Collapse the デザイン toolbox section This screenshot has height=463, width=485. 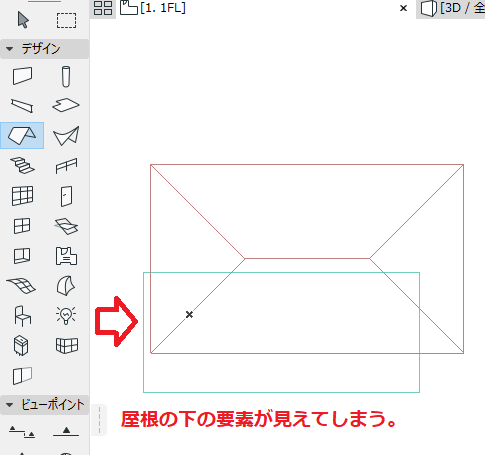coord(44,49)
